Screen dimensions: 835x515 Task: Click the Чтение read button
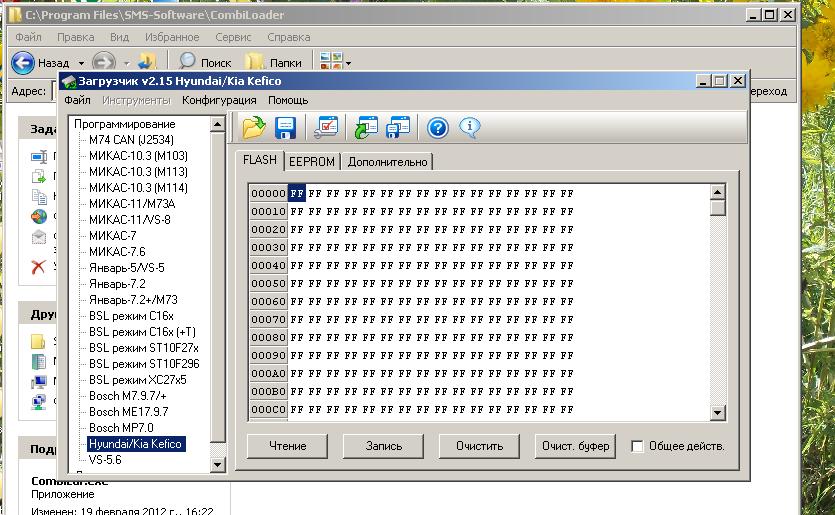pyautogui.click(x=288, y=446)
